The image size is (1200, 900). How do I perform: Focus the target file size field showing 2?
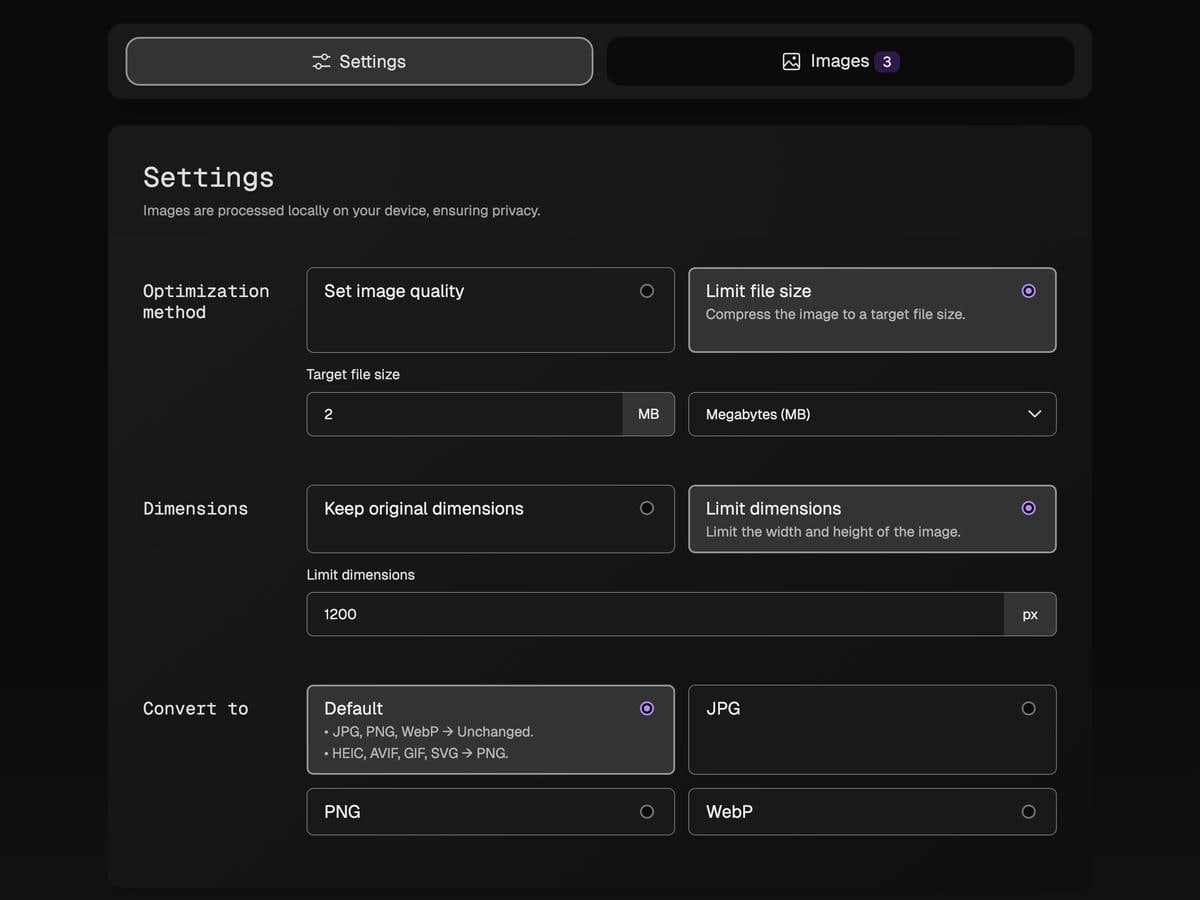(x=464, y=414)
